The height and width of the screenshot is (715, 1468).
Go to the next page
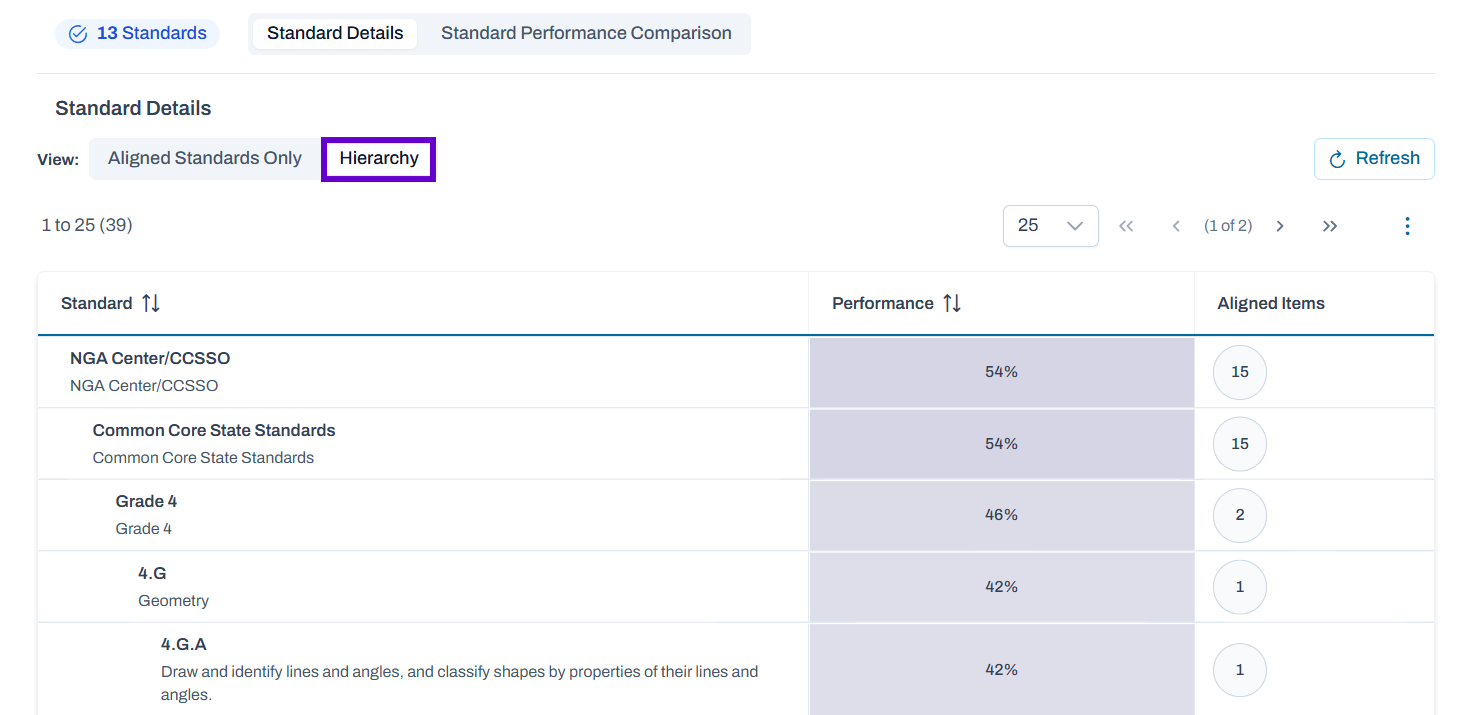pyautogui.click(x=1279, y=226)
